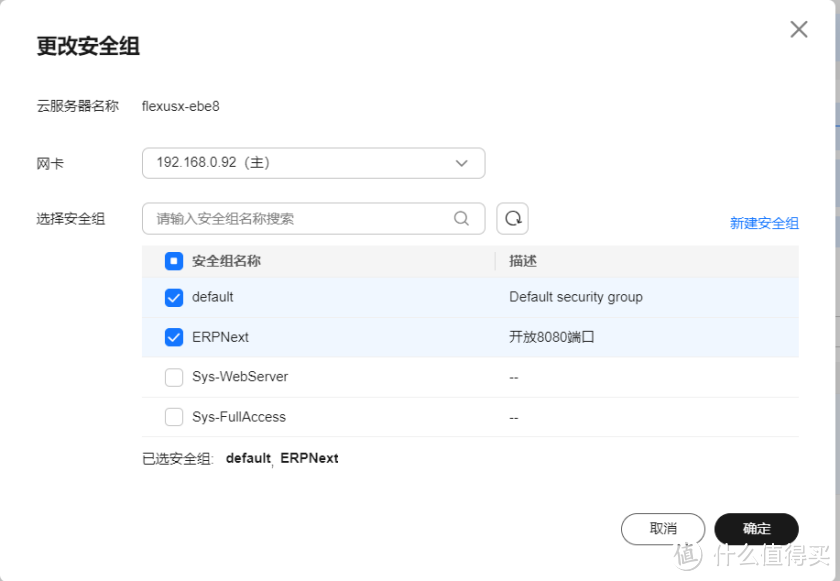Click the dropdown chevron on the network card selector
Image resolution: width=840 pixels, height=581 pixels.
point(460,162)
